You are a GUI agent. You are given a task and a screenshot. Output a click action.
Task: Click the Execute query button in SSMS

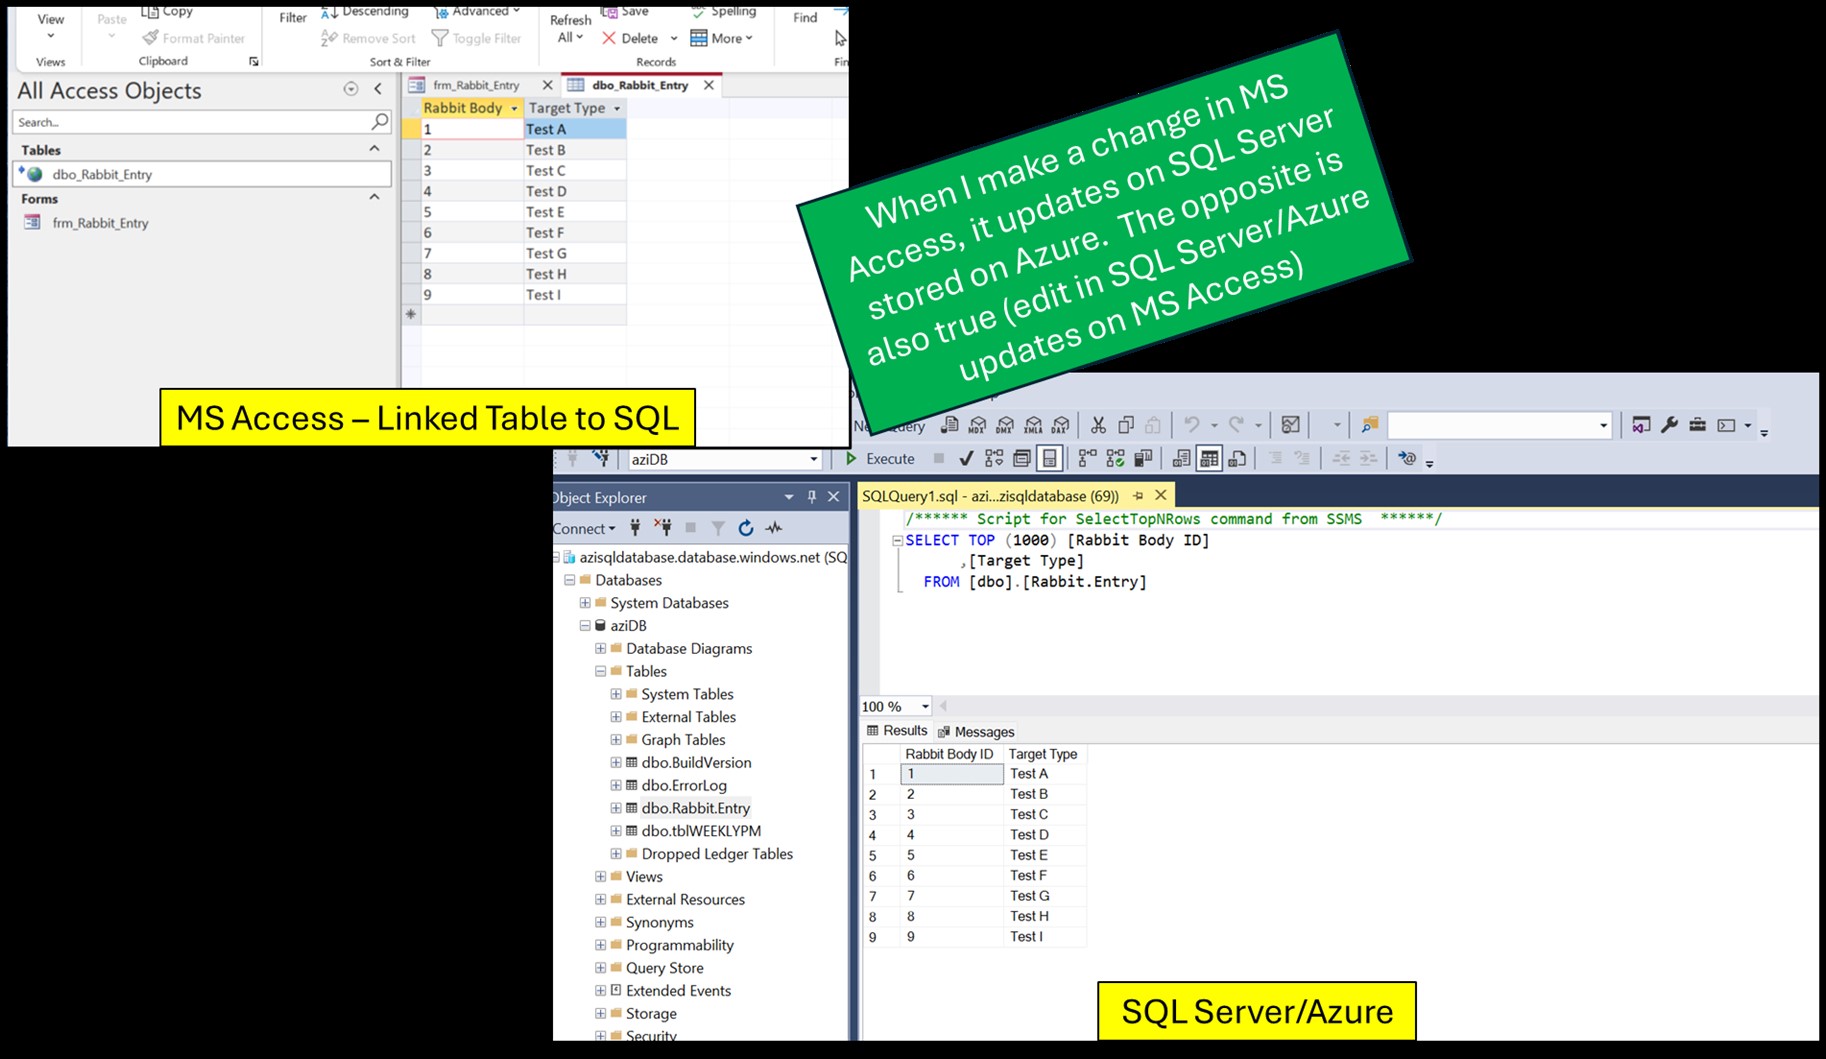tap(880, 459)
